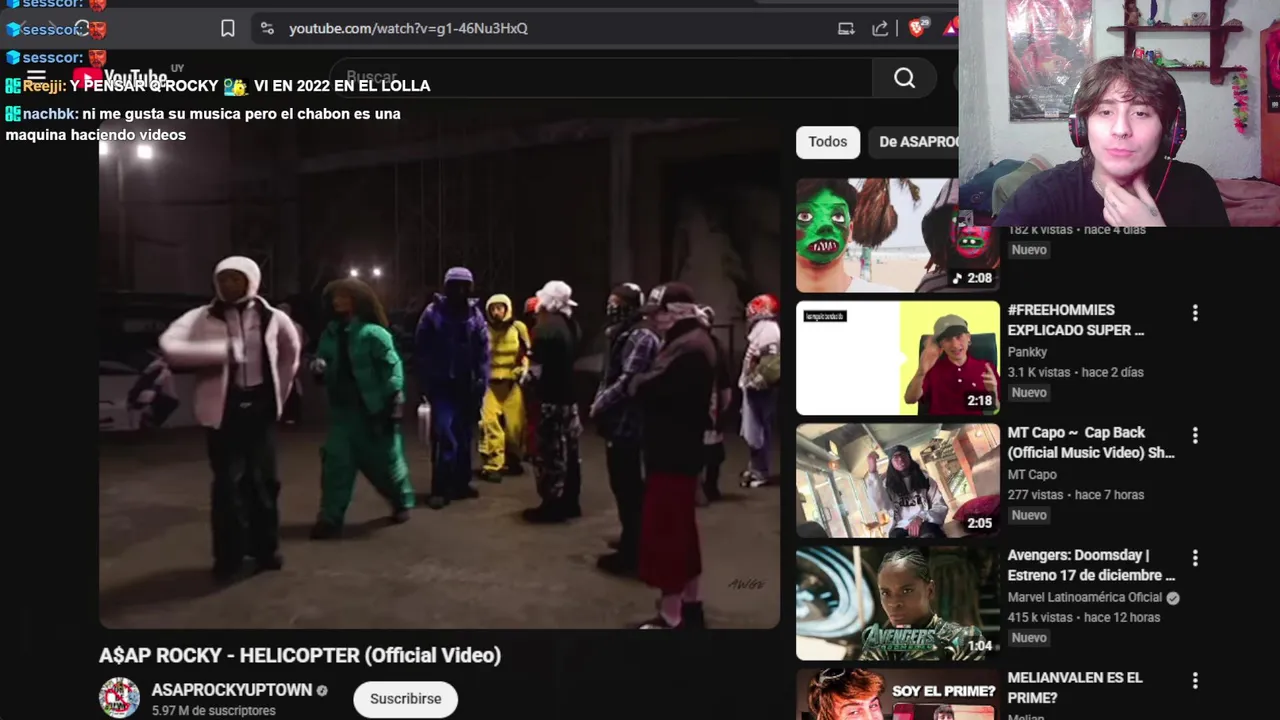
Task: Click the MT Capo channel name
Action: tap(1032, 475)
